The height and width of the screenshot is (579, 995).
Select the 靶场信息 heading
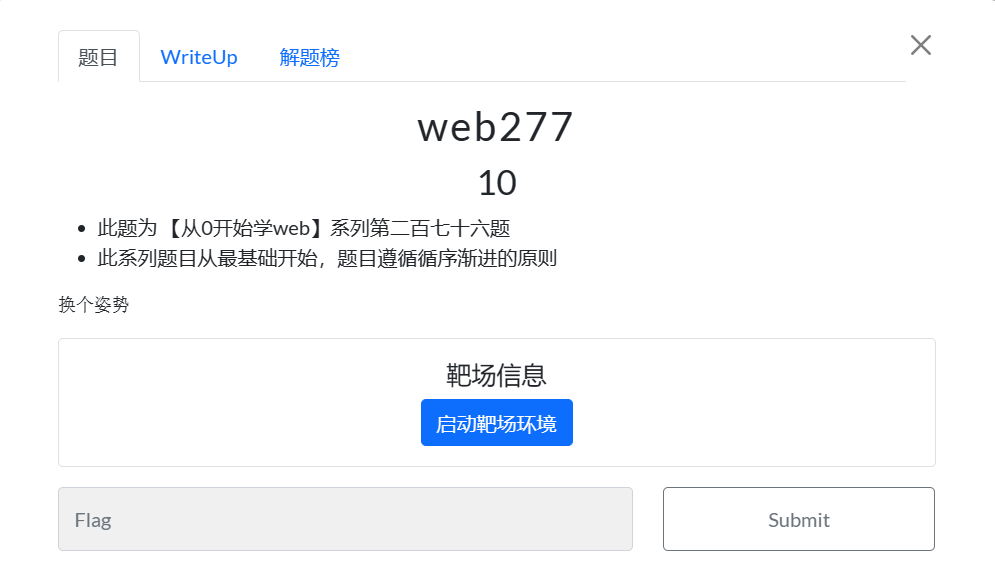[x=496, y=375]
